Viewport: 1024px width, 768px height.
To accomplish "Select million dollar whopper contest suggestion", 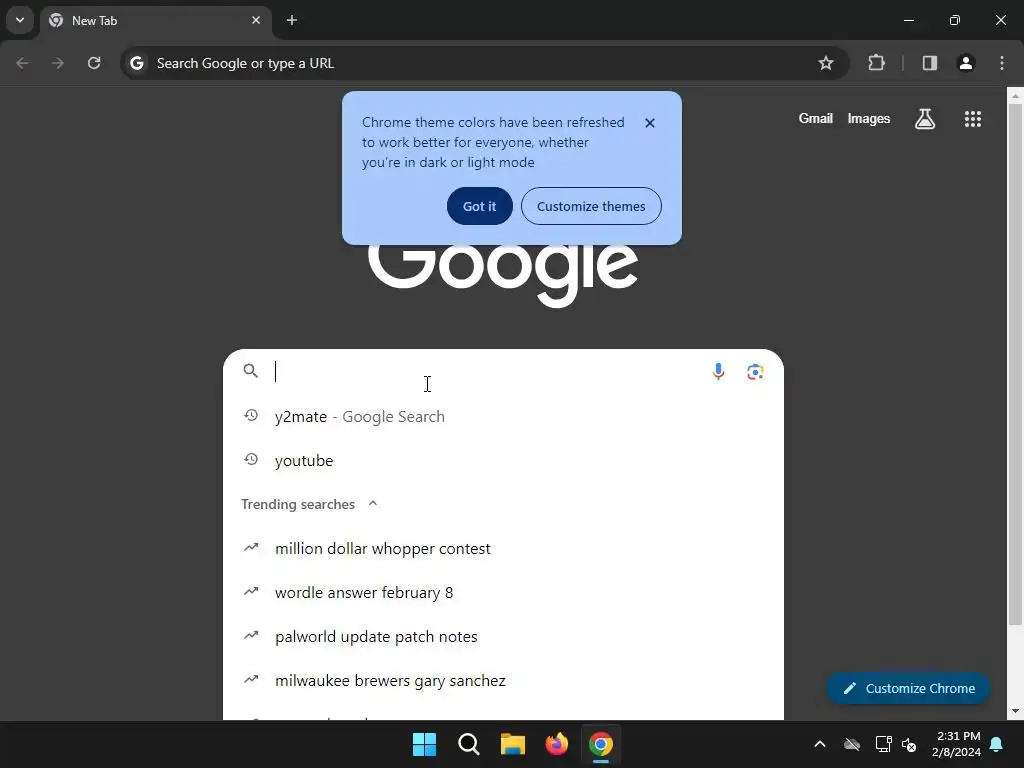I will pos(503,549).
